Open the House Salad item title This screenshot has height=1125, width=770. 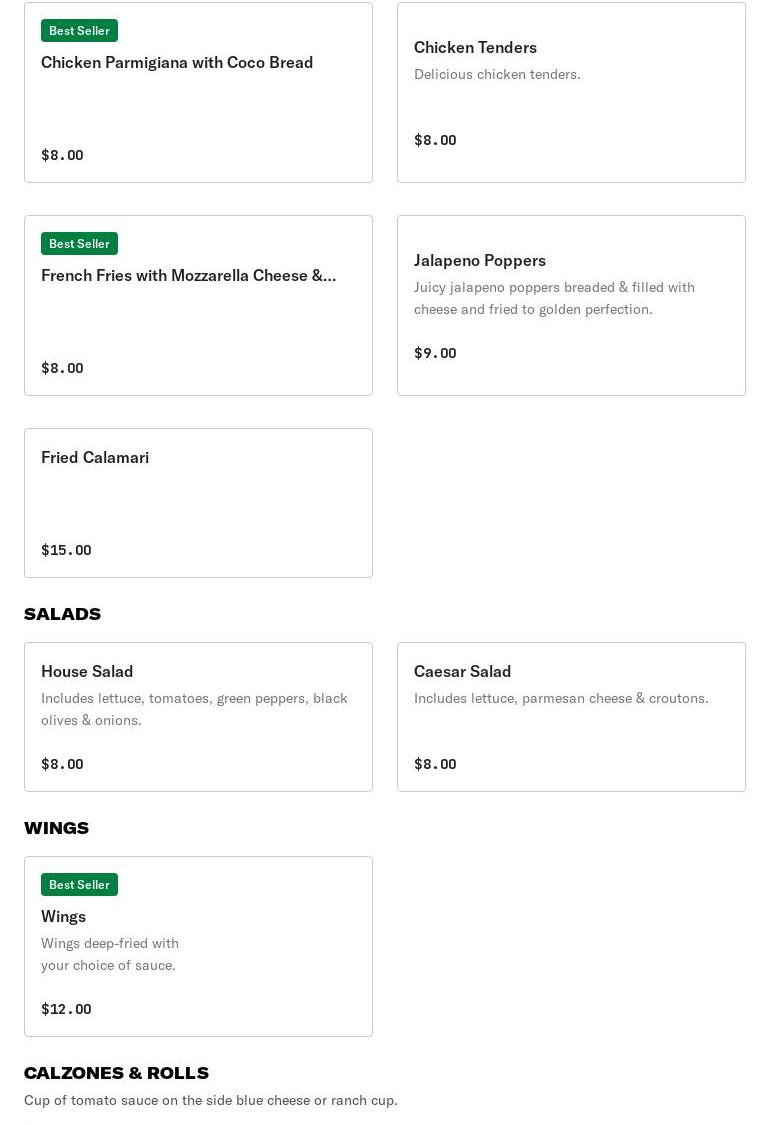(x=87, y=671)
